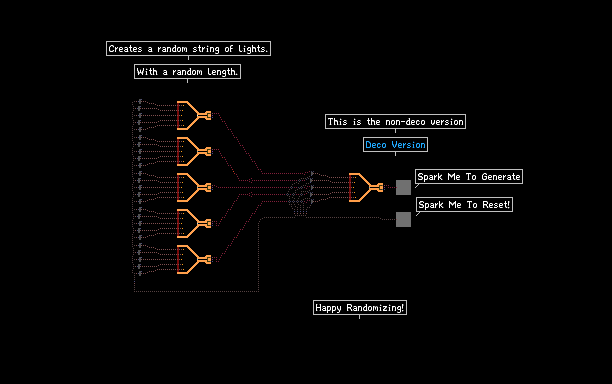Screen dimensions: 612x384
Task: Click the gray Spark Me To Generate square
Action: [x=403, y=187]
